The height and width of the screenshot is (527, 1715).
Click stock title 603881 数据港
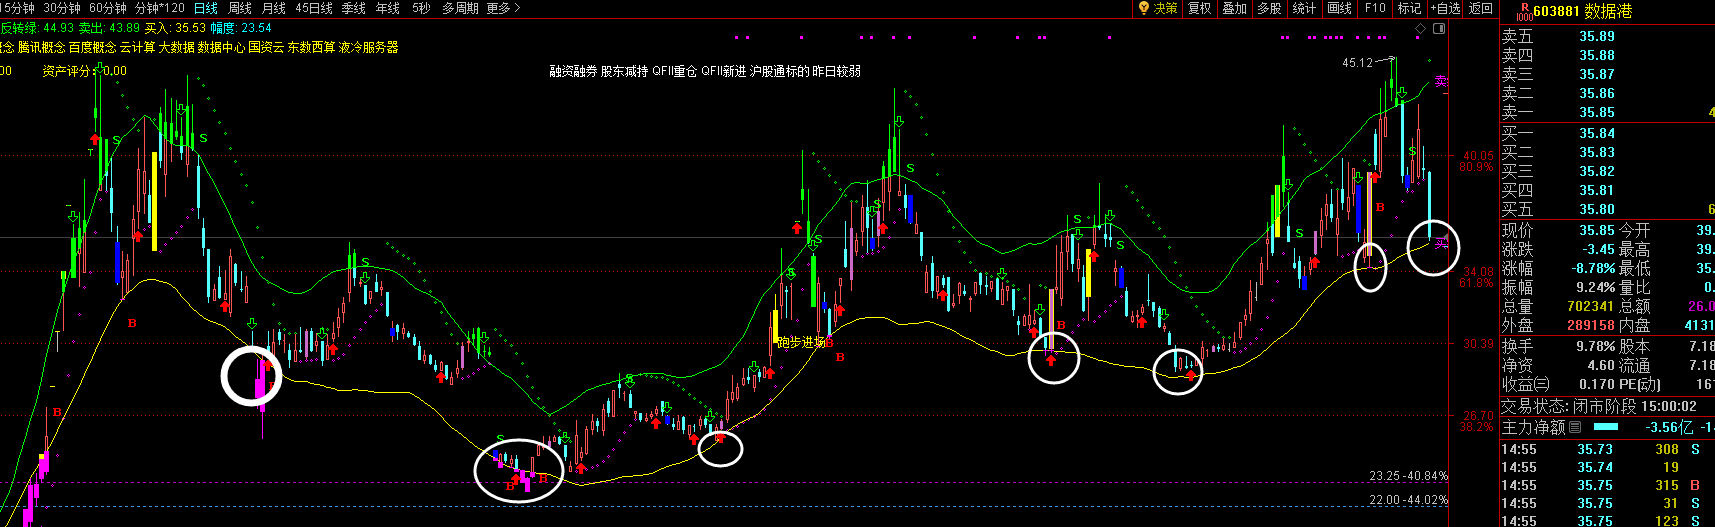pyautogui.click(x=1582, y=11)
